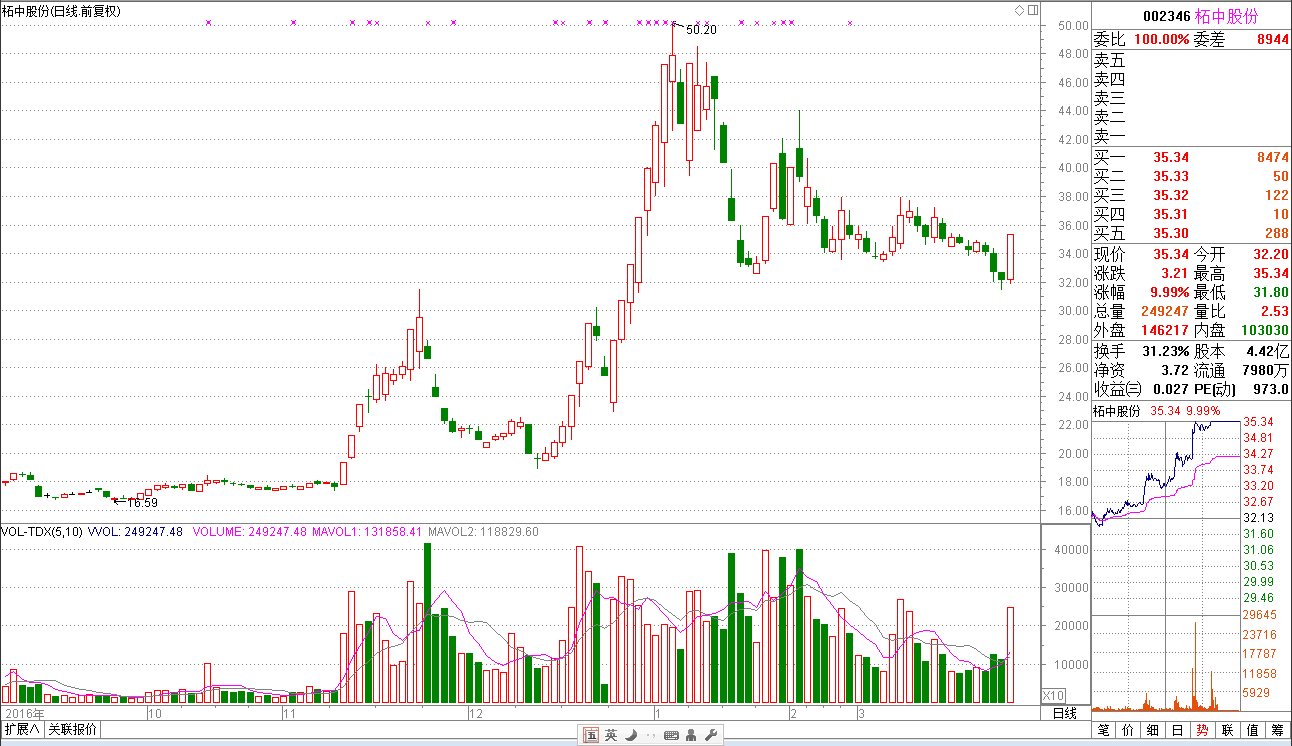The image size is (1292, 746).
Task: Click the 流通 7980万 value
Action: [x=1266, y=370]
